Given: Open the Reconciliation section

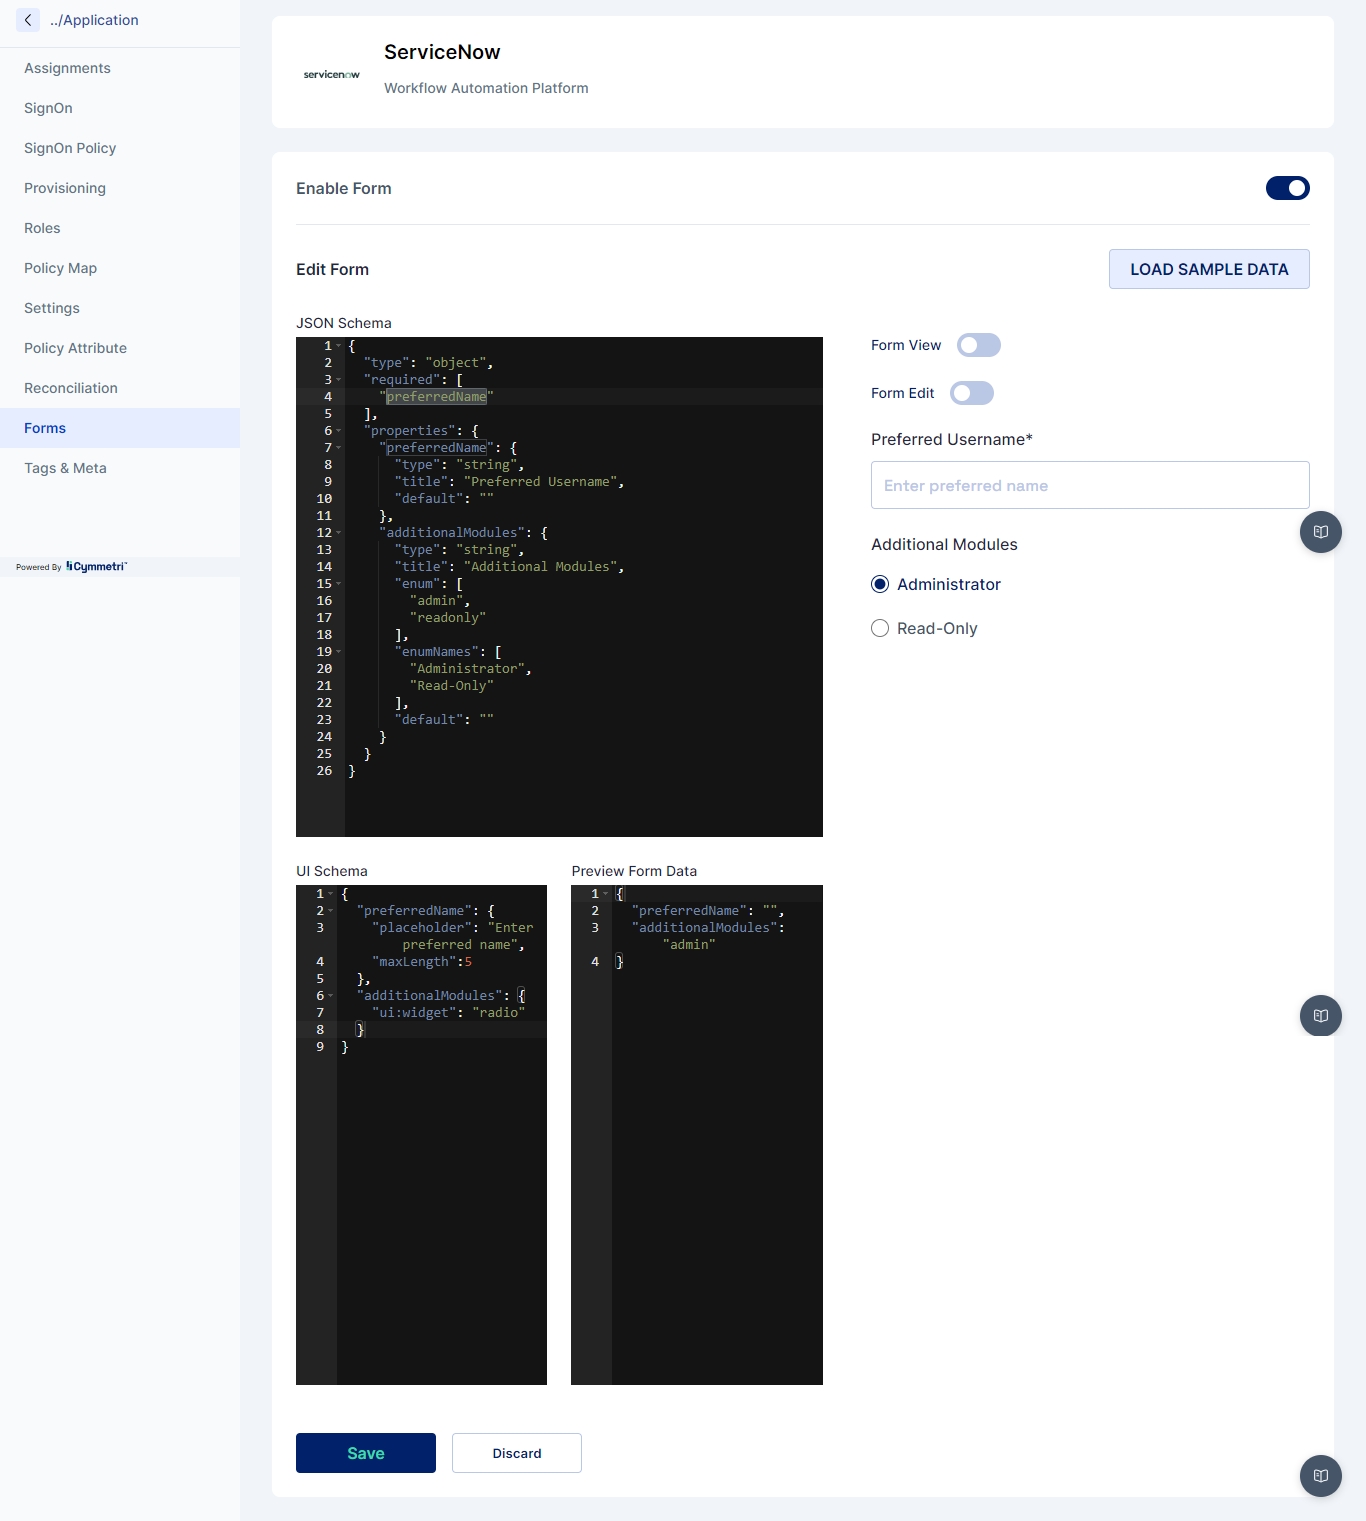Looking at the screenshot, I should (x=120, y=388).
